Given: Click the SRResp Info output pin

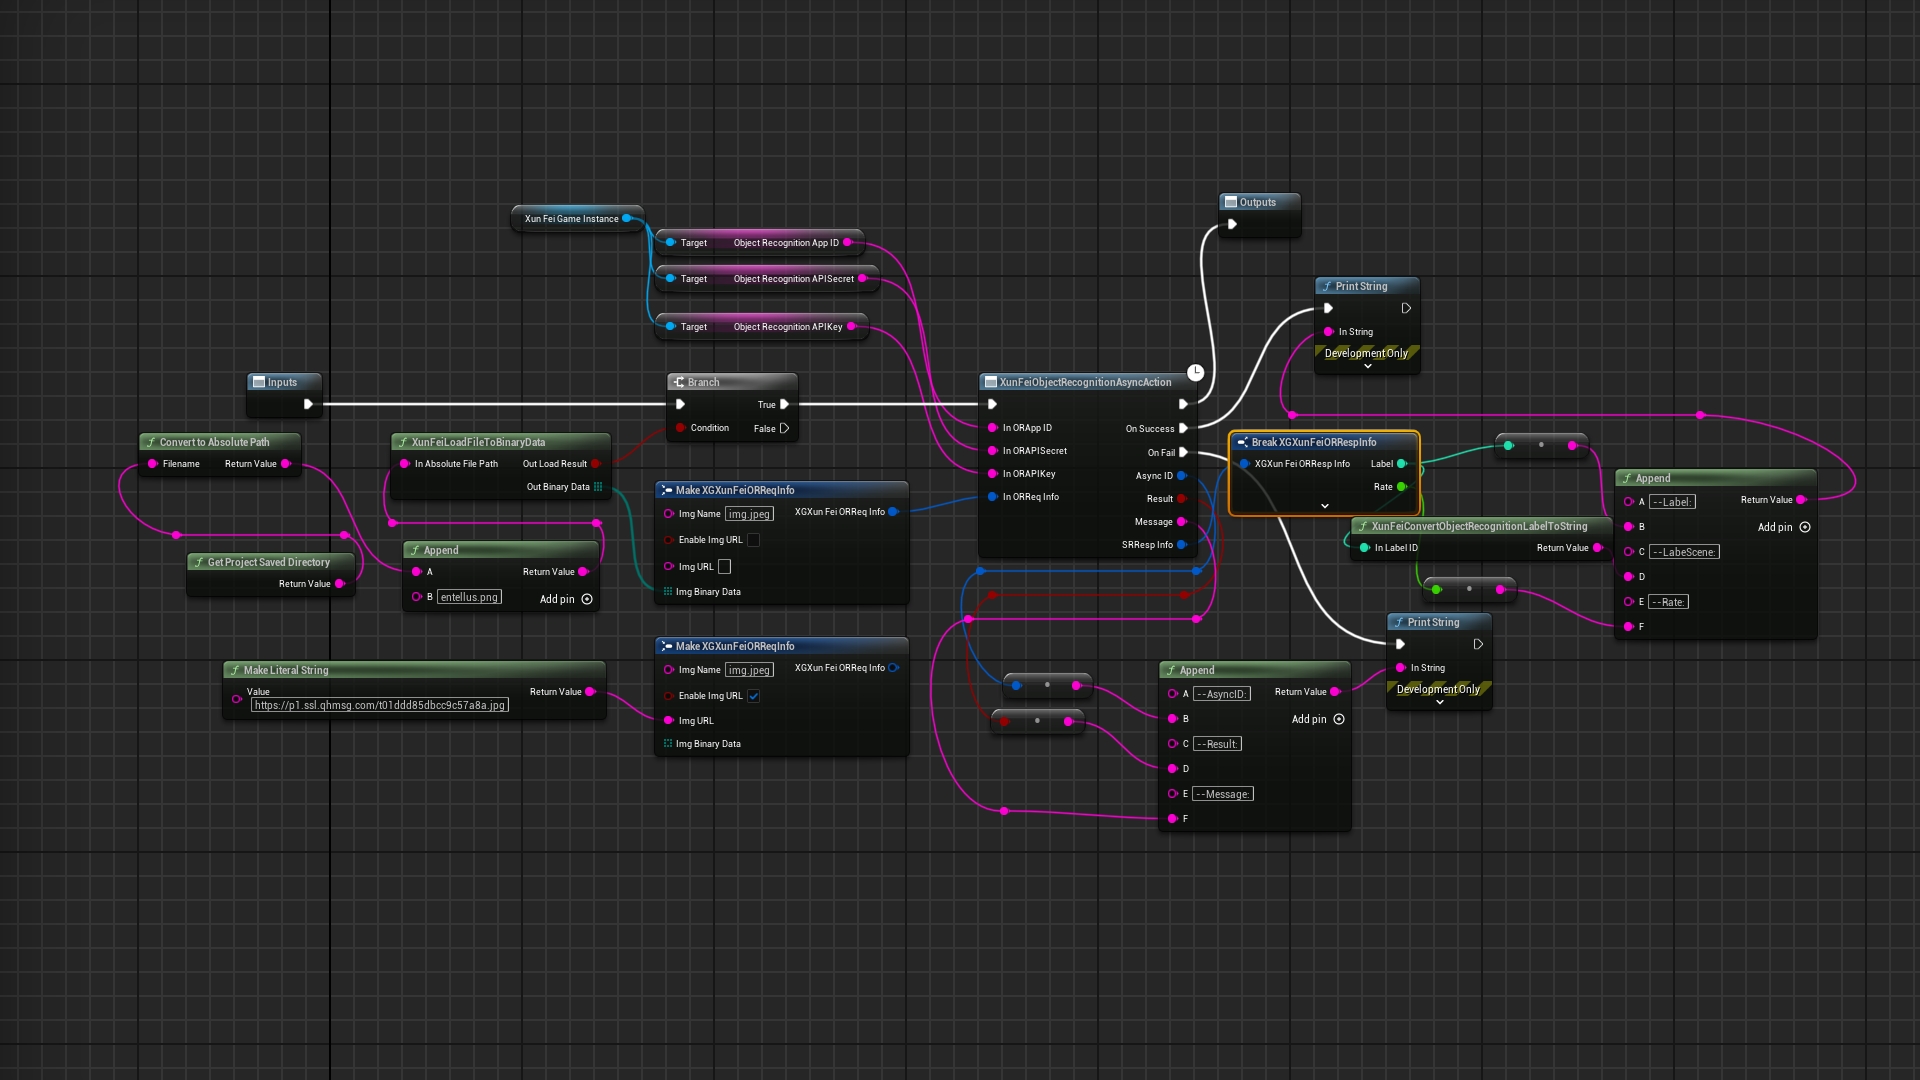Looking at the screenshot, I should coord(1182,545).
